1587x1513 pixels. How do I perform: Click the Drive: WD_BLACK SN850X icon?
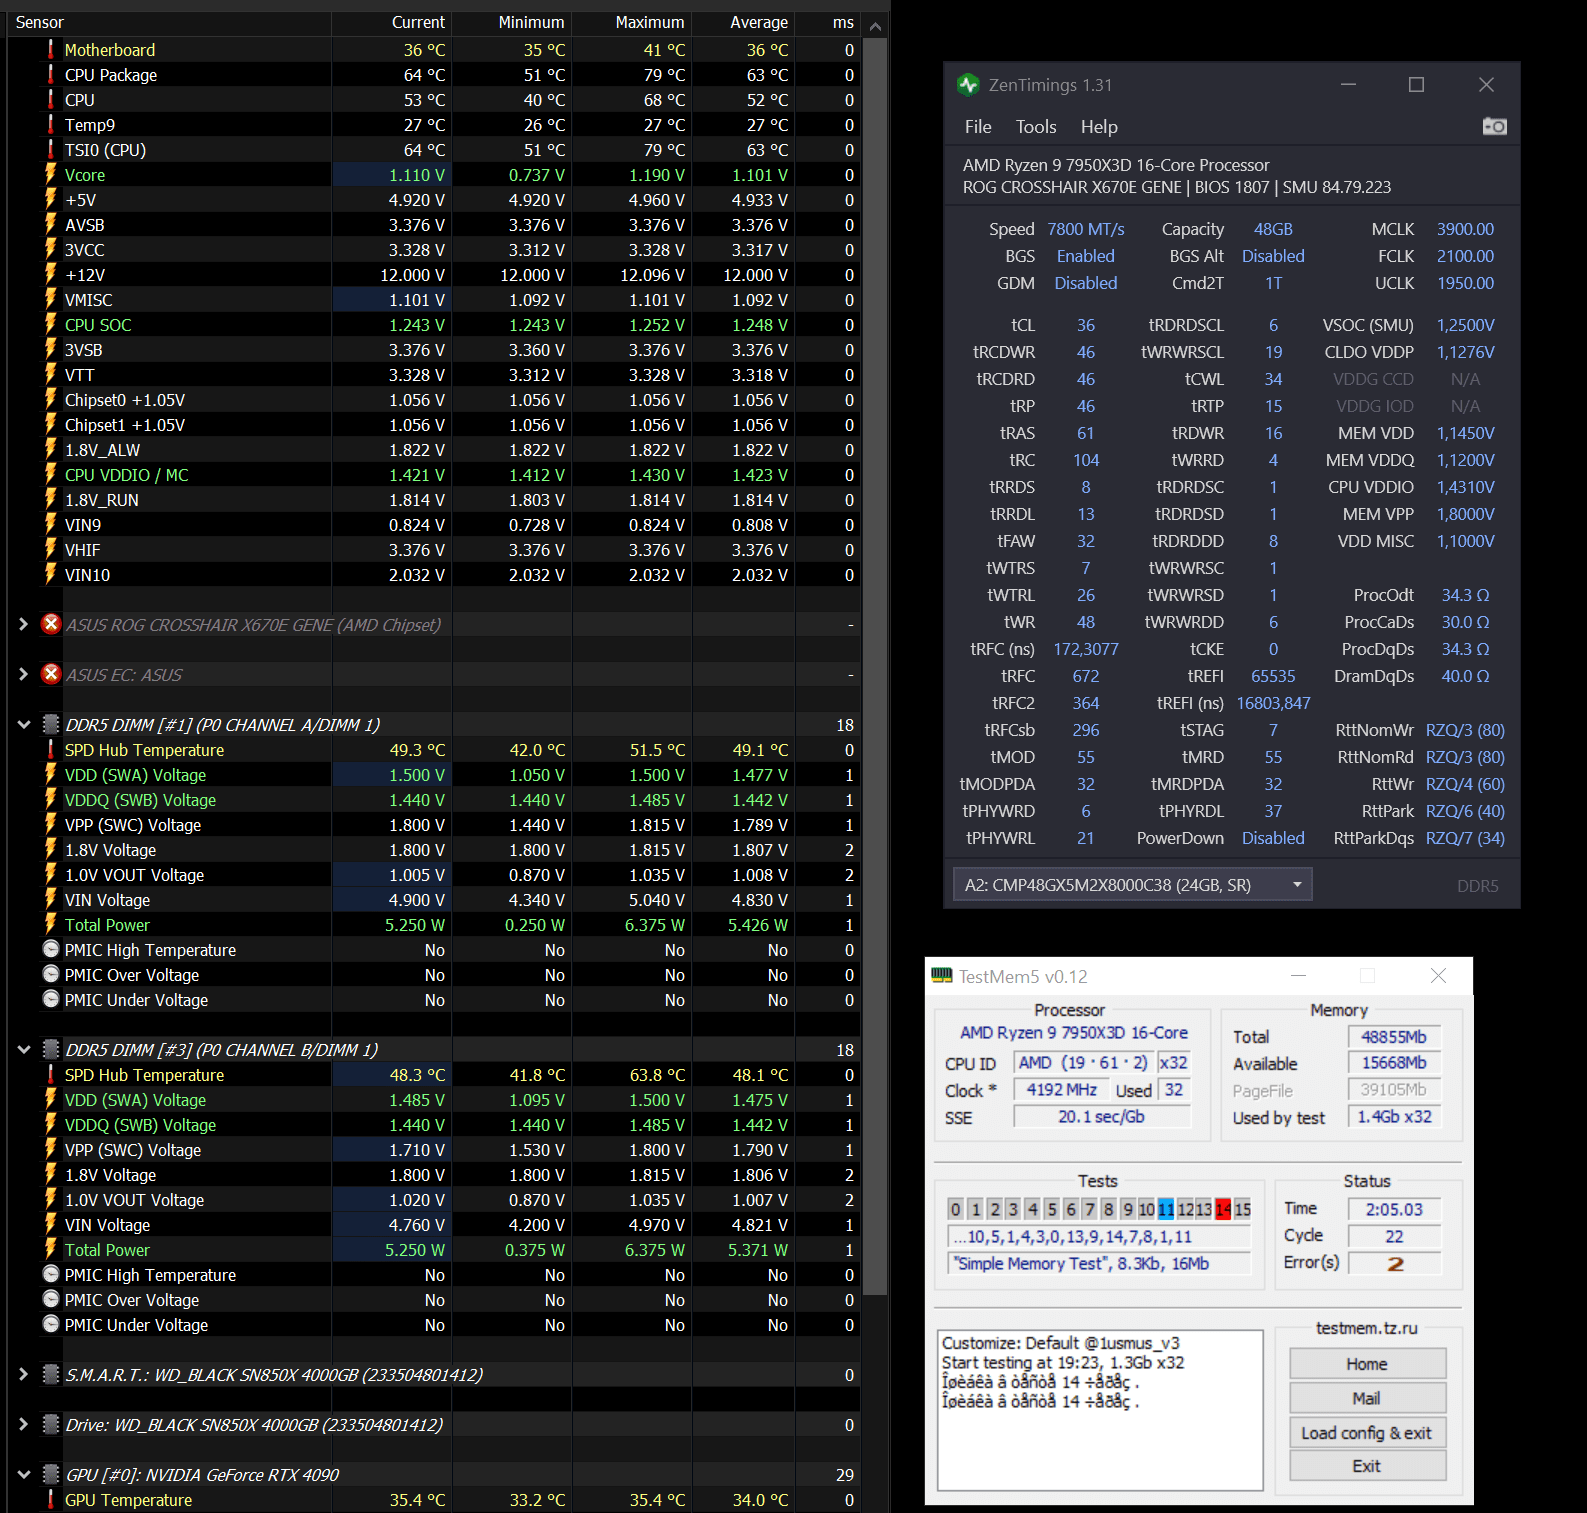click(51, 1424)
